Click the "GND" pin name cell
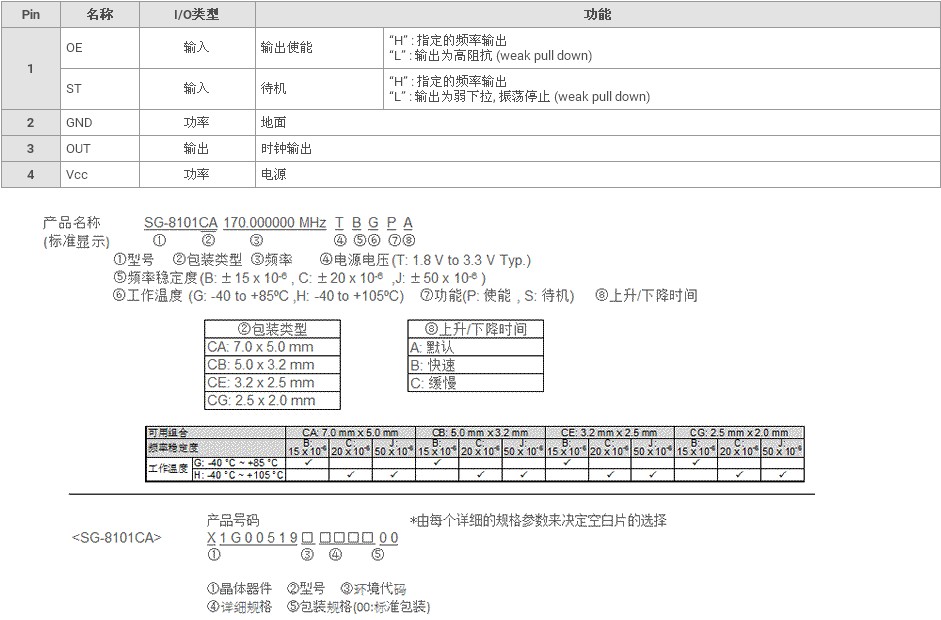The image size is (941, 620). (x=100, y=122)
